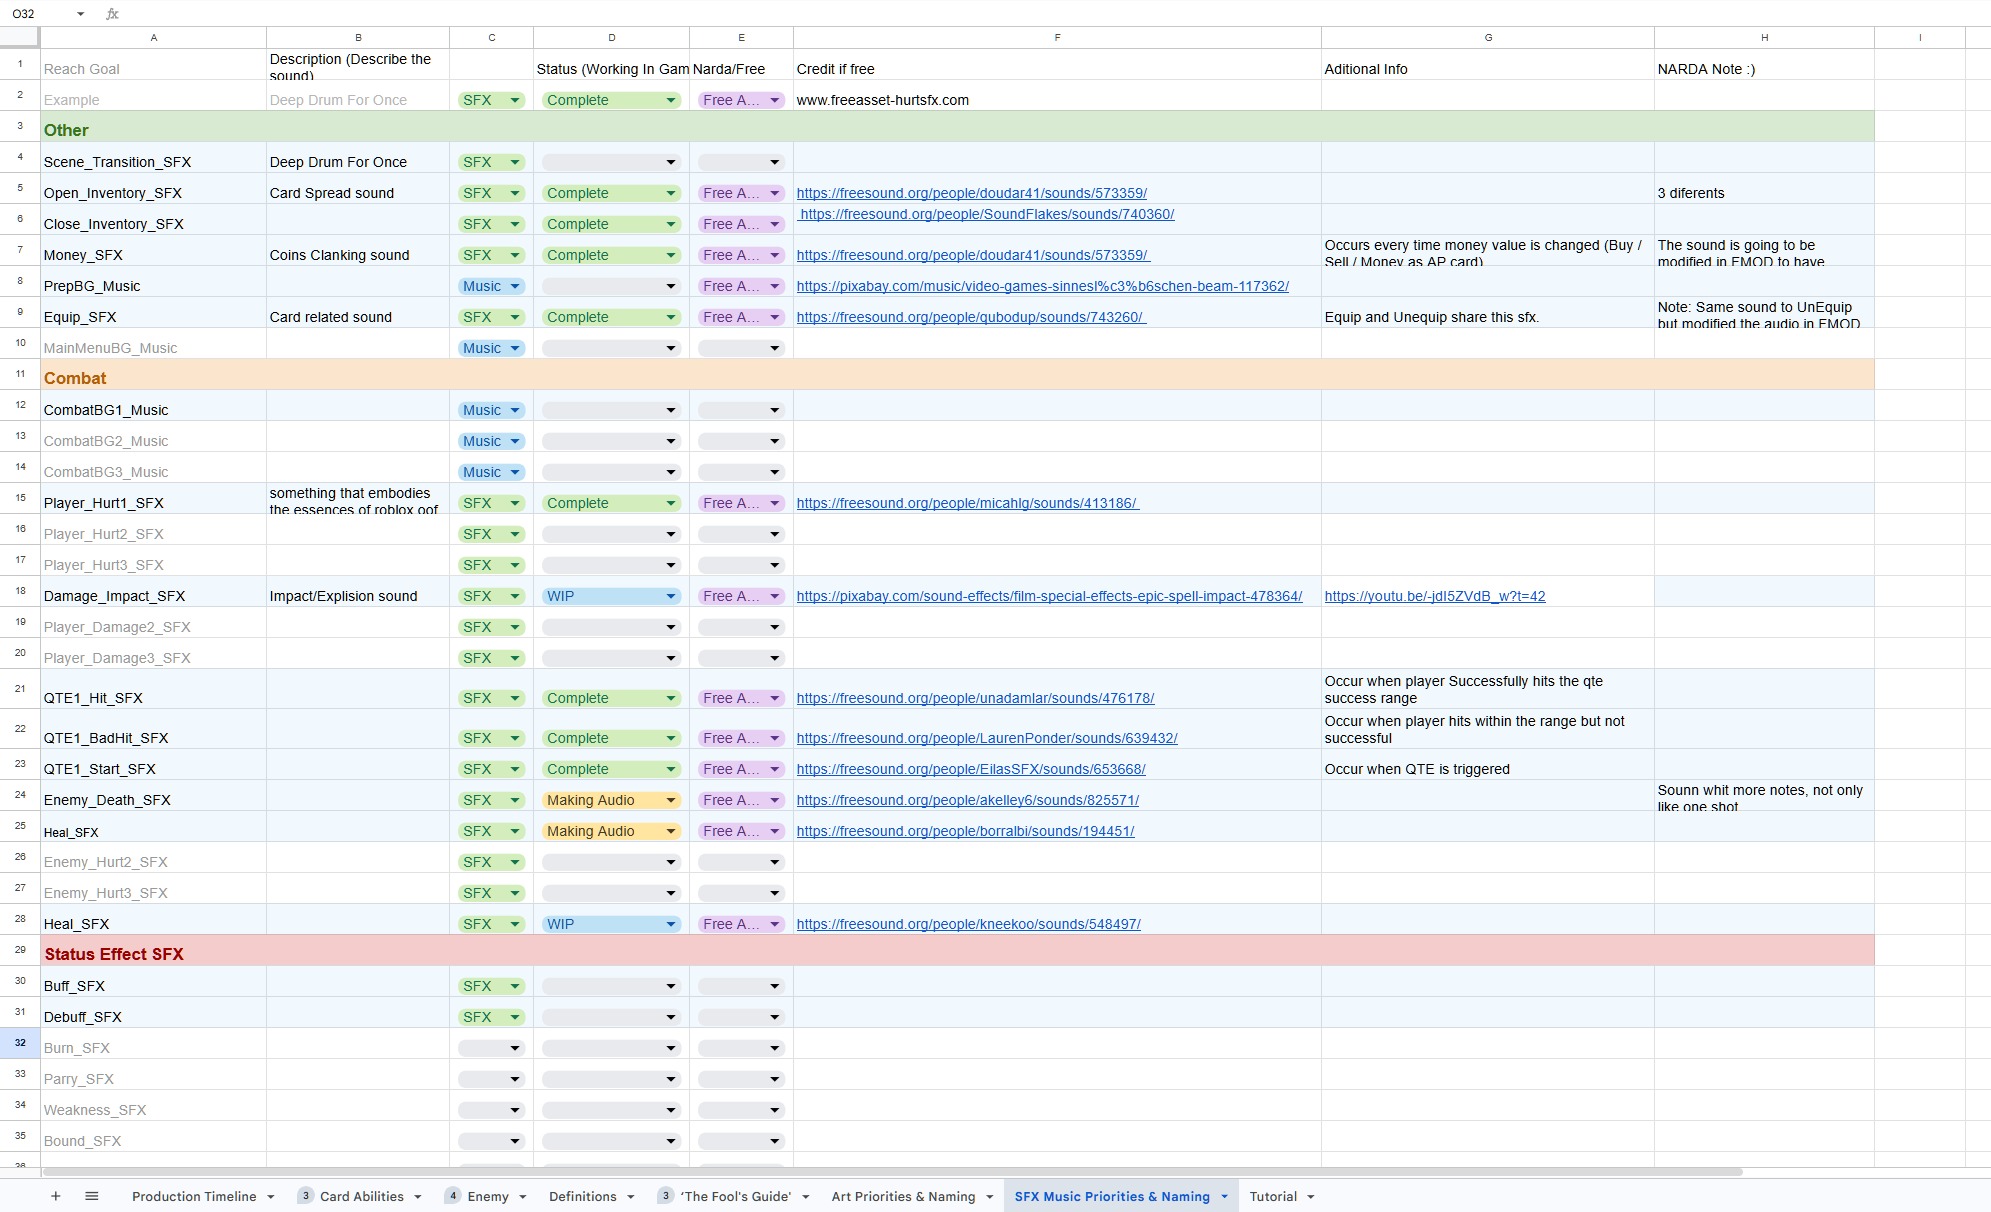Select row 11 header
Image resolution: width=1991 pixels, height=1212 pixels.
coord(20,374)
